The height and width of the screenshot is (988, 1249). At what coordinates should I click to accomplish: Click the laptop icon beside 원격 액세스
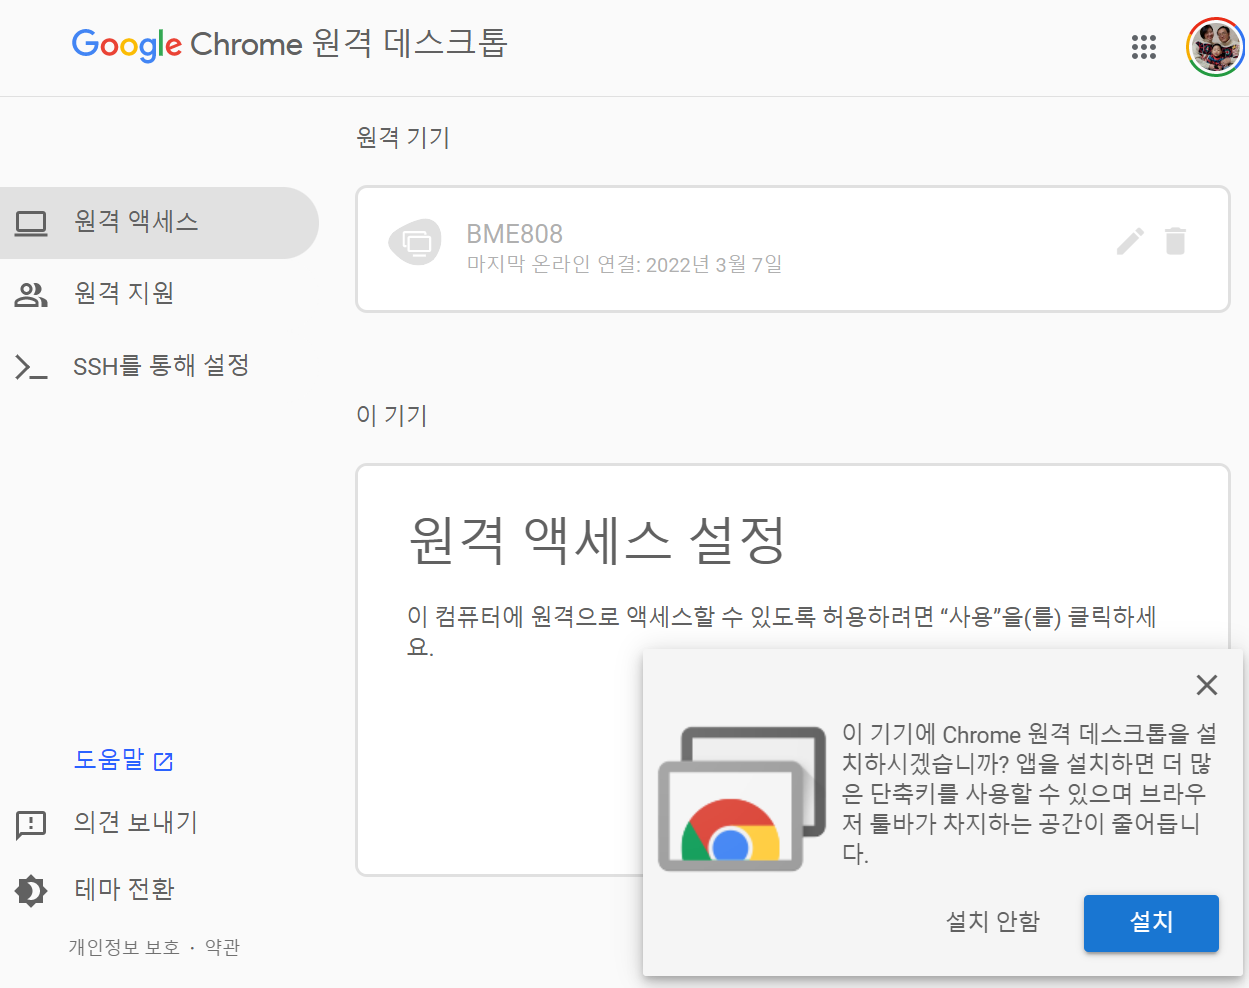click(x=31, y=223)
